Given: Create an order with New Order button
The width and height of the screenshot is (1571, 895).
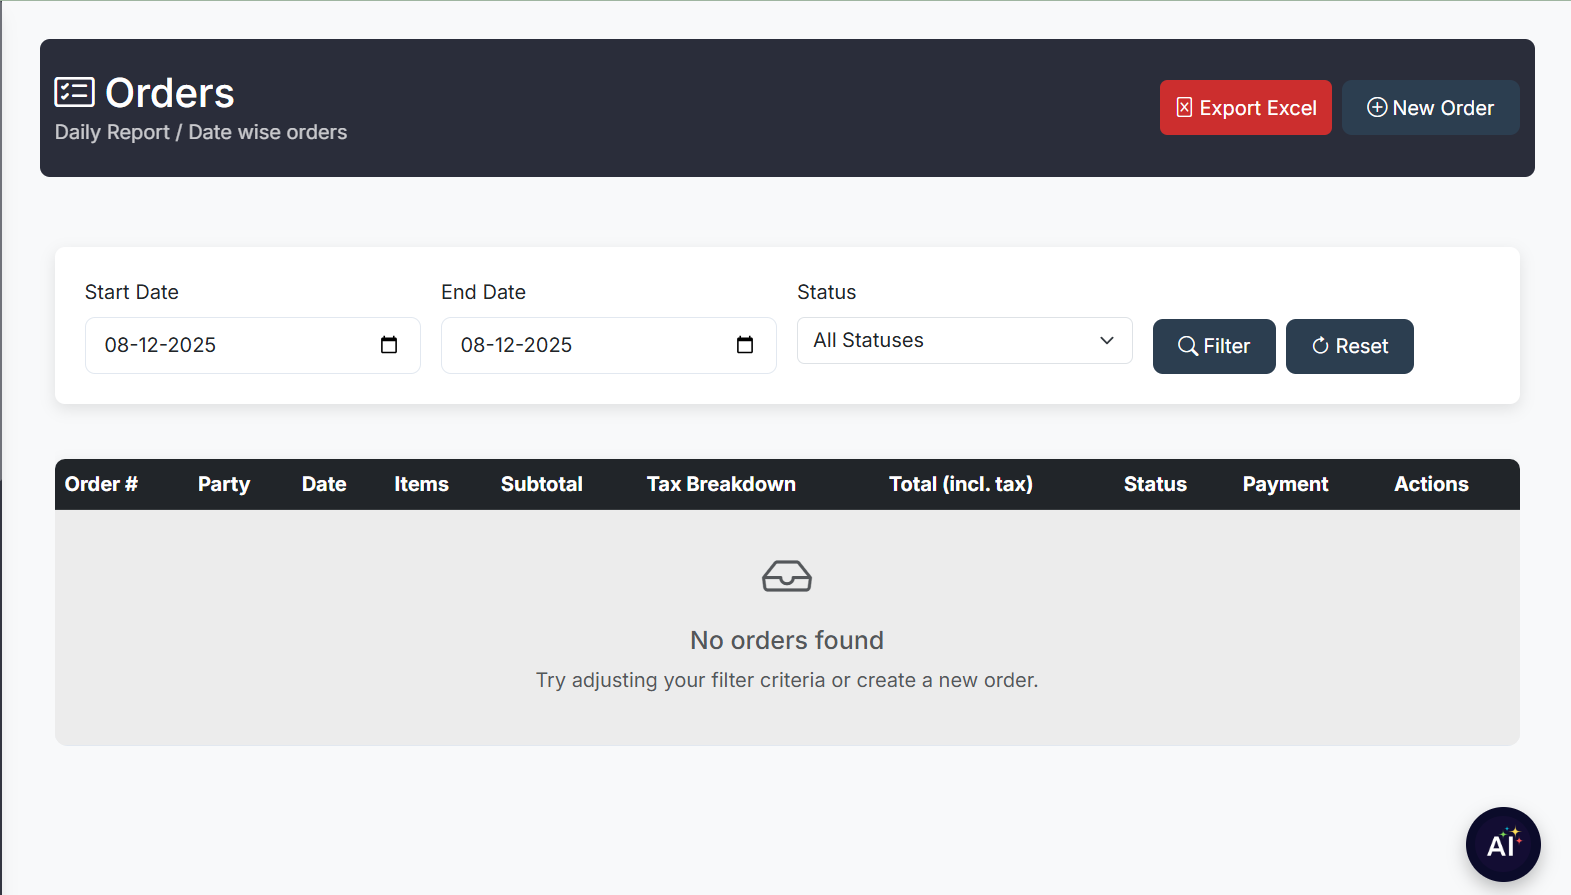Looking at the screenshot, I should pos(1430,108).
